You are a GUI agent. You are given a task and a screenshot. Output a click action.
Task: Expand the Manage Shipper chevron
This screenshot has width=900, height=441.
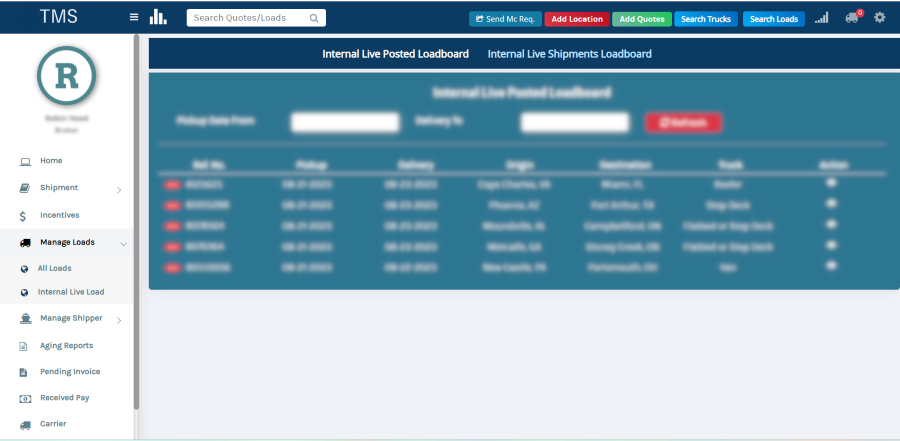click(x=119, y=320)
